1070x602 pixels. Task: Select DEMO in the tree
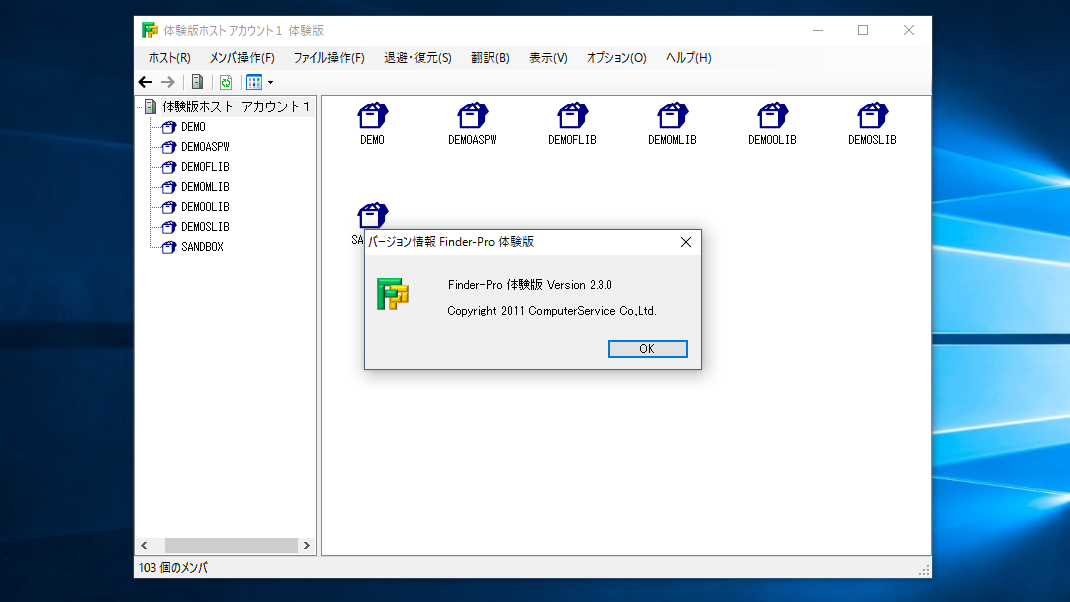(x=193, y=127)
